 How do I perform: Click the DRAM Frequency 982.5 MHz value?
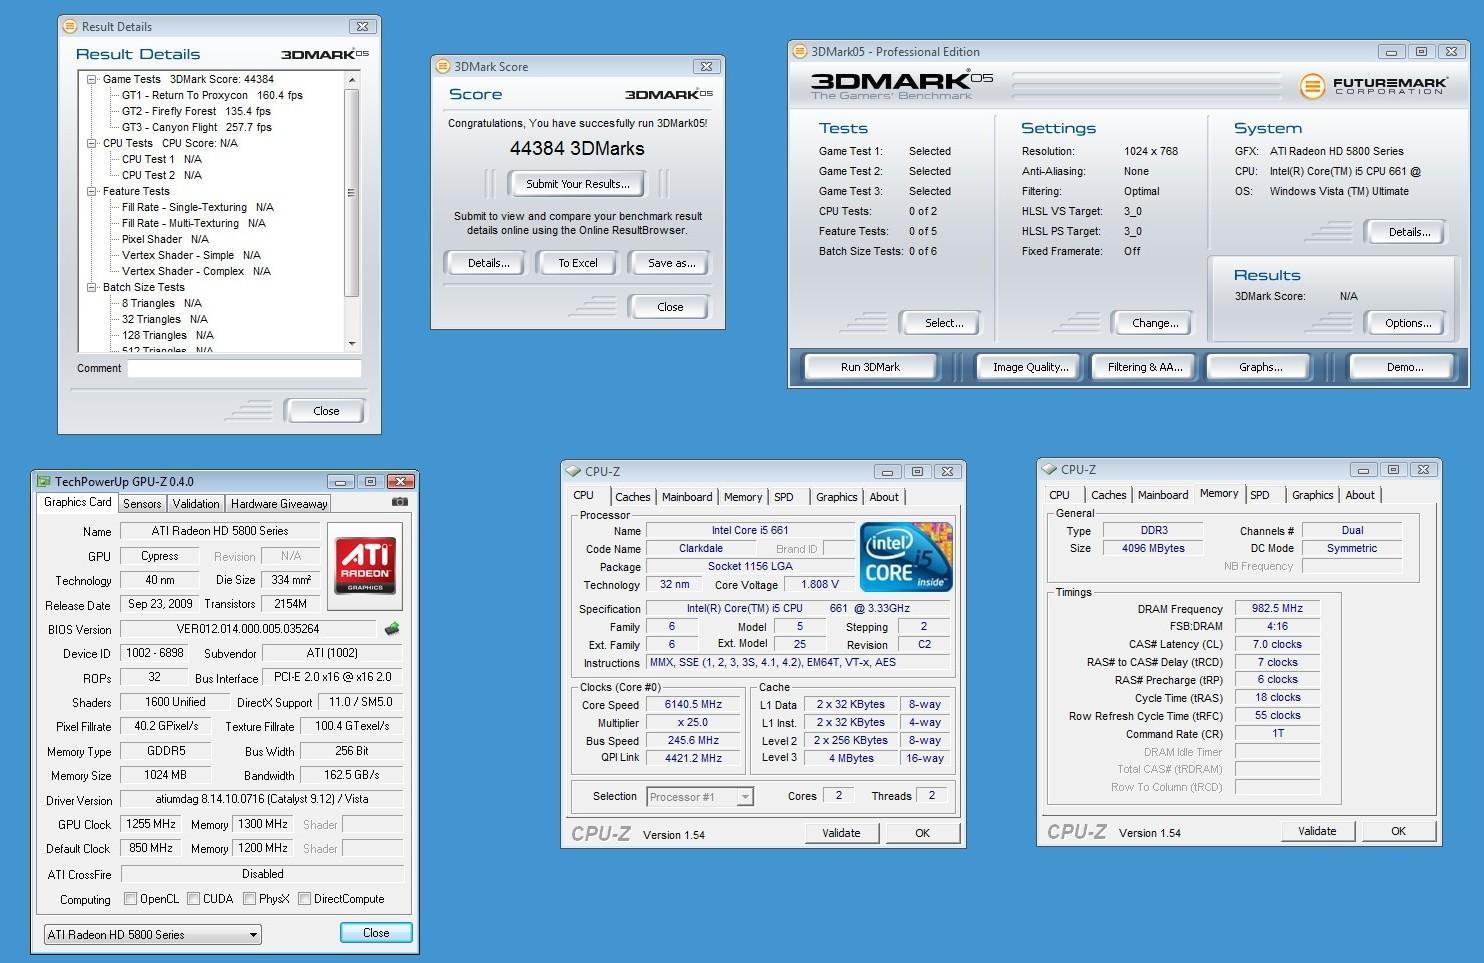pyautogui.click(x=1277, y=608)
